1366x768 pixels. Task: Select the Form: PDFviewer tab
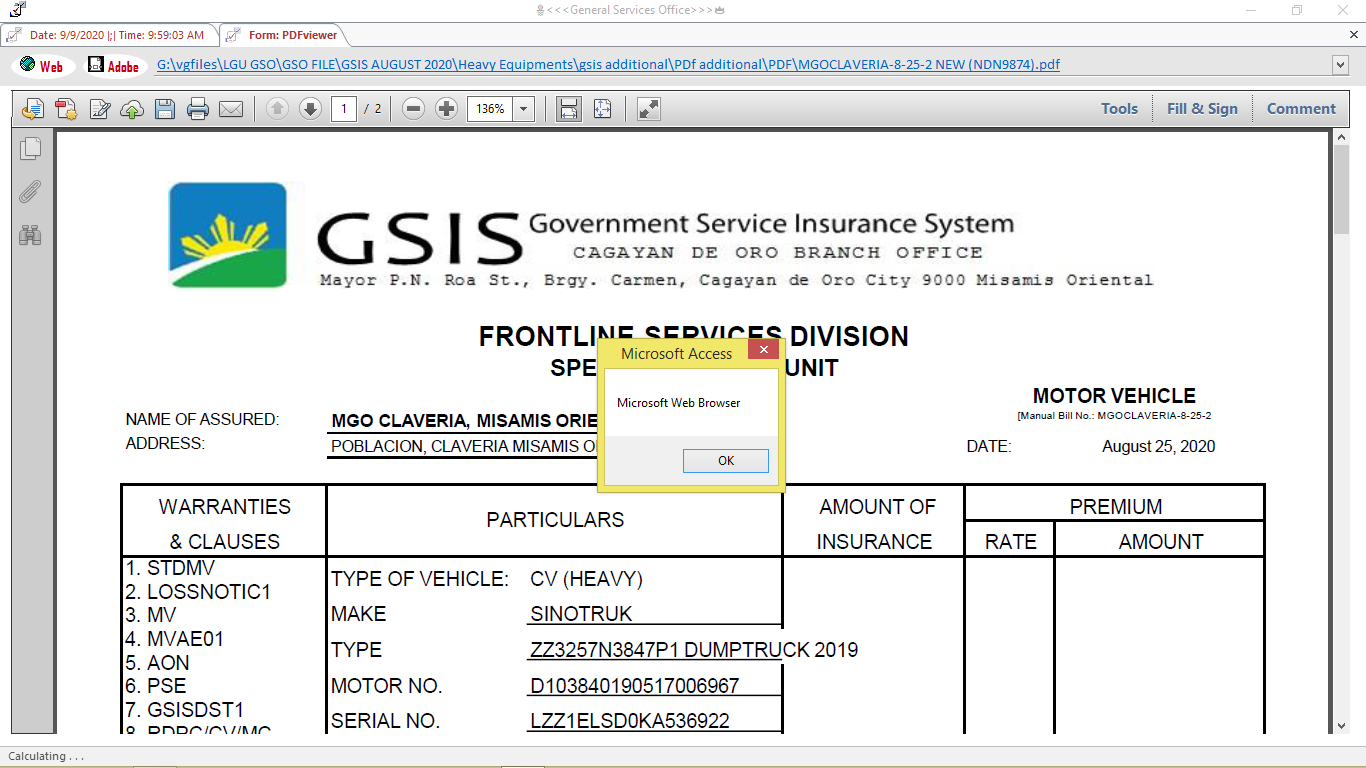(284, 35)
